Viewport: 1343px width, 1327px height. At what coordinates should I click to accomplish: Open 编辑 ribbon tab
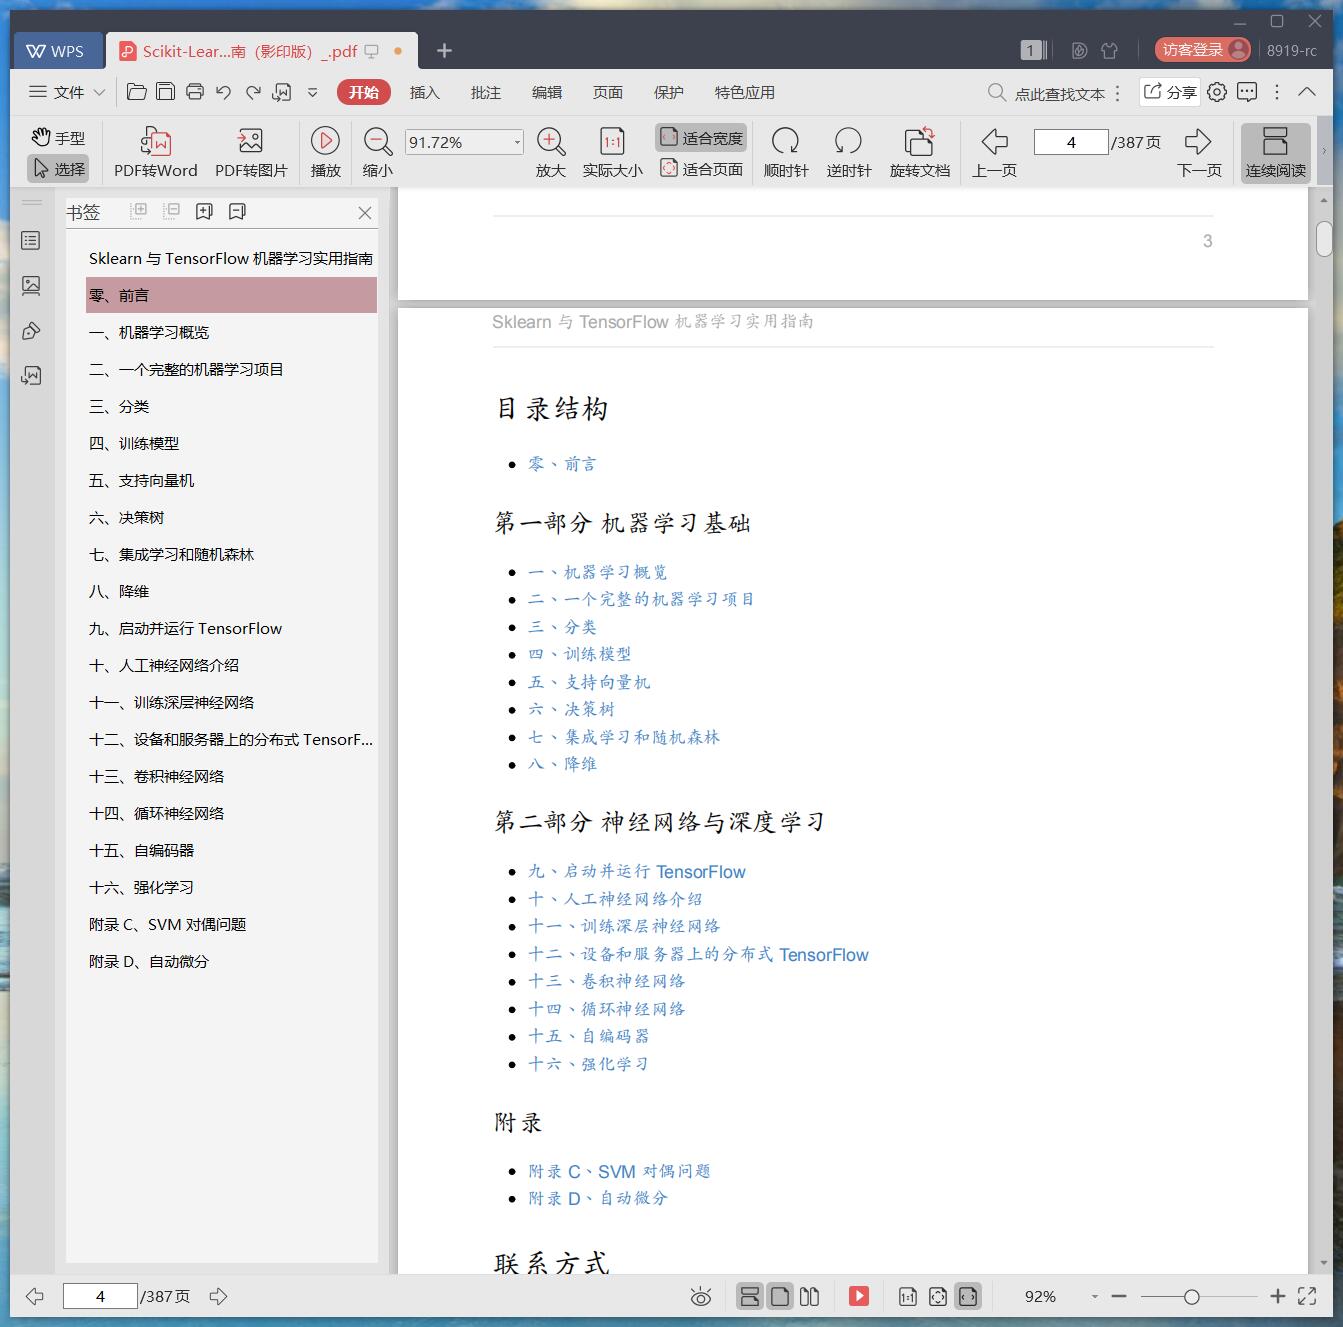[x=547, y=92]
